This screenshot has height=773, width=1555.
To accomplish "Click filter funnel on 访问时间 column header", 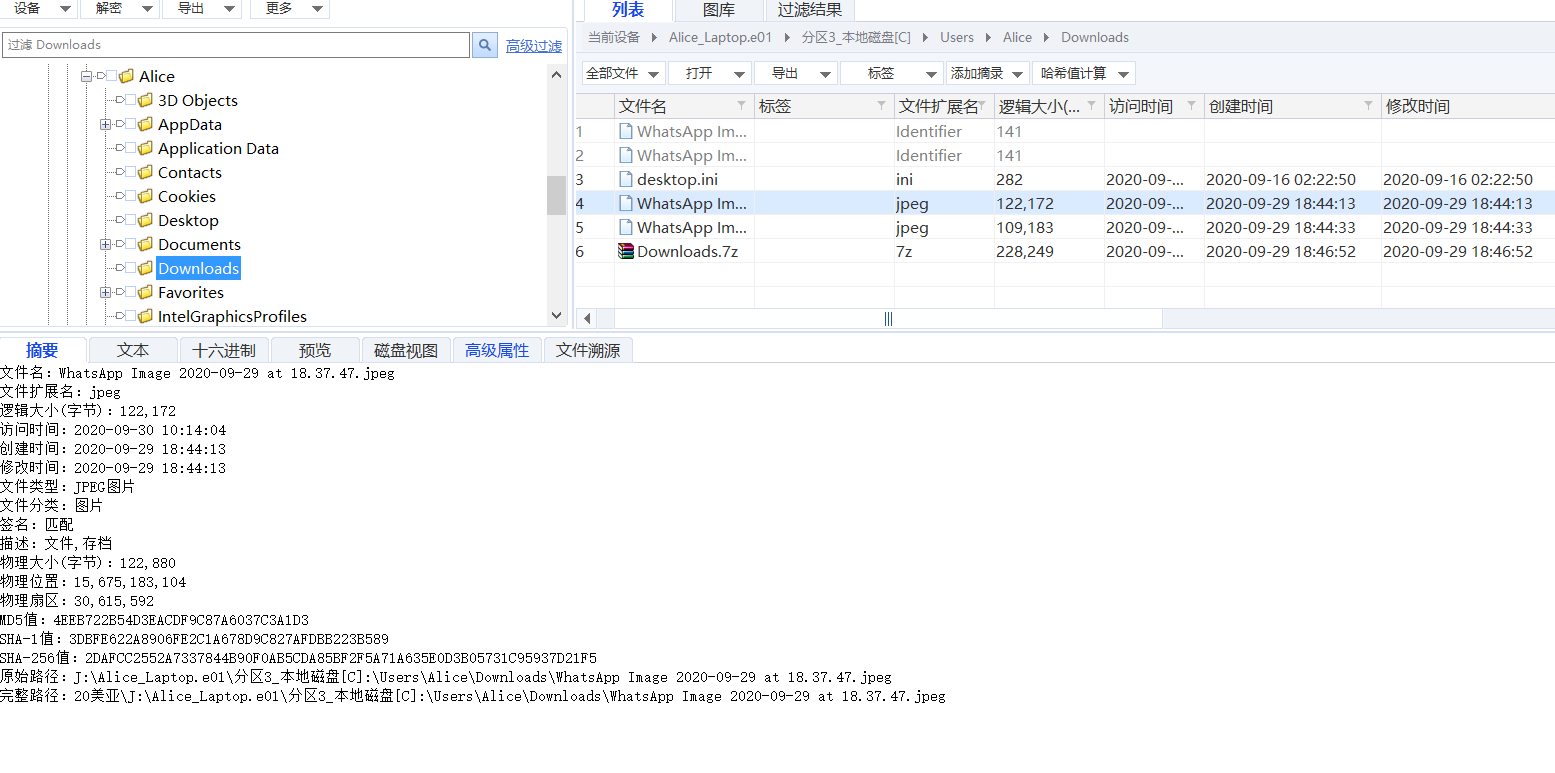I will [x=1191, y=106].
